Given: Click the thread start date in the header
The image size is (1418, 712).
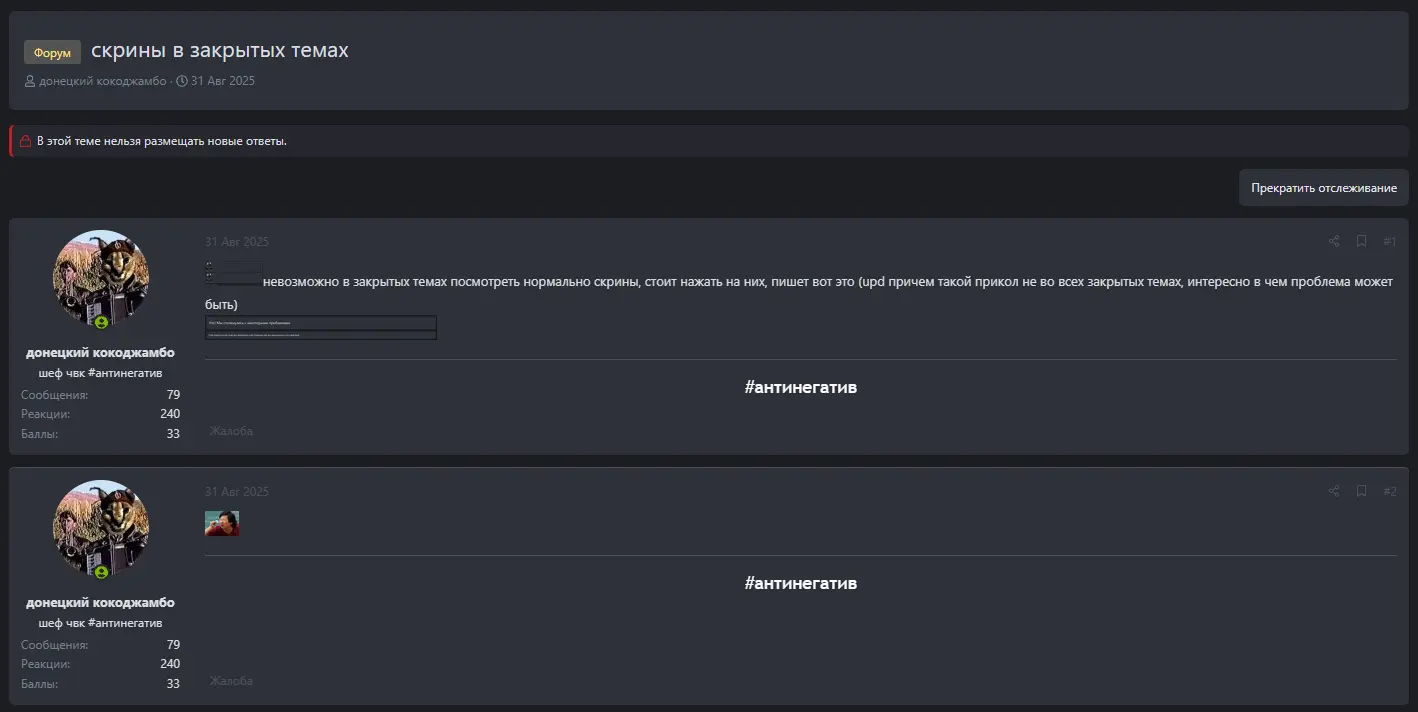Looking at the screenshot, I should (222, 81).
